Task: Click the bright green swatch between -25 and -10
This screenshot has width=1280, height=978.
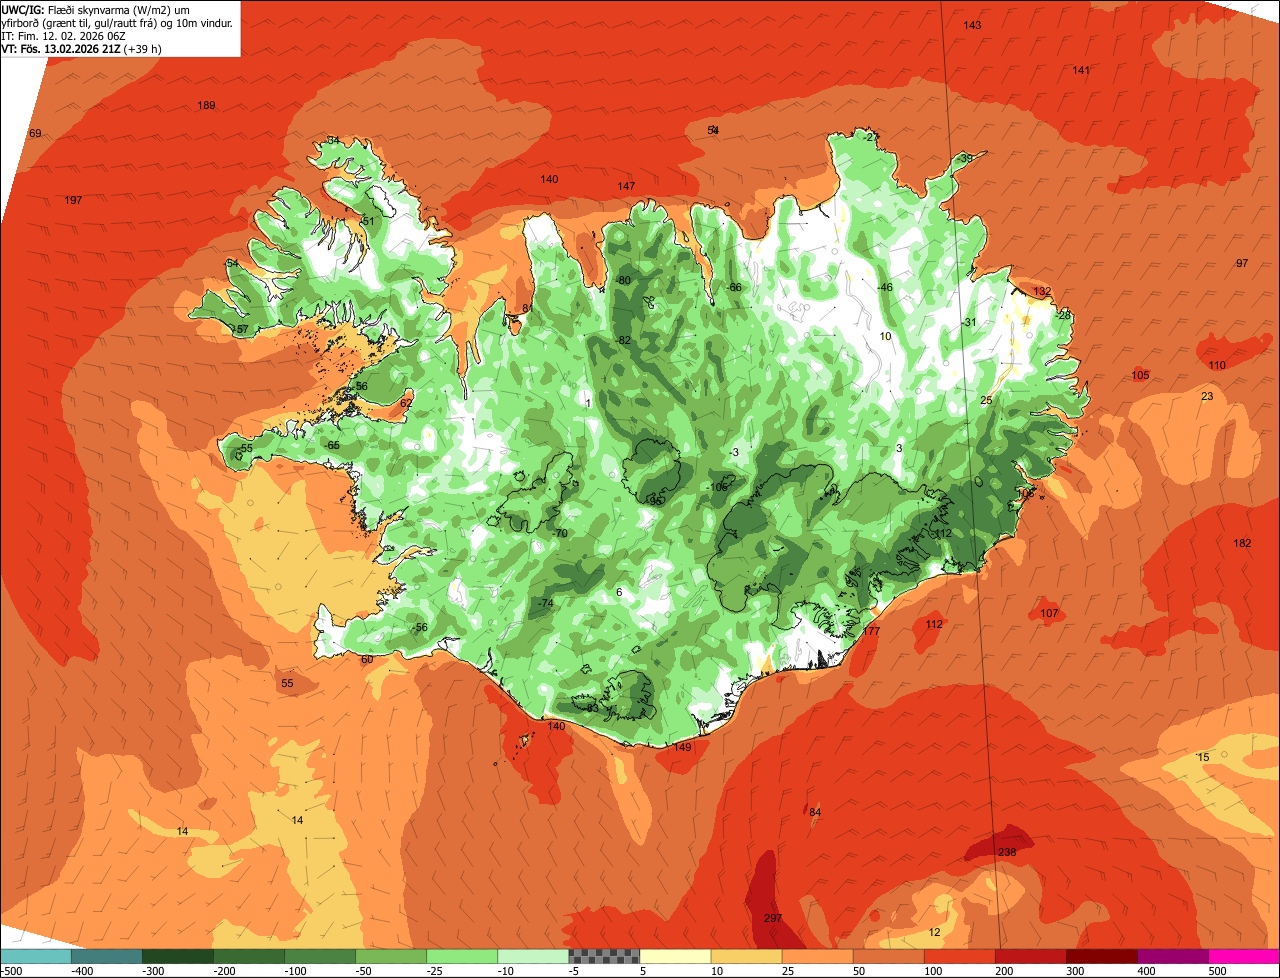Action: (x=462, y=956)
